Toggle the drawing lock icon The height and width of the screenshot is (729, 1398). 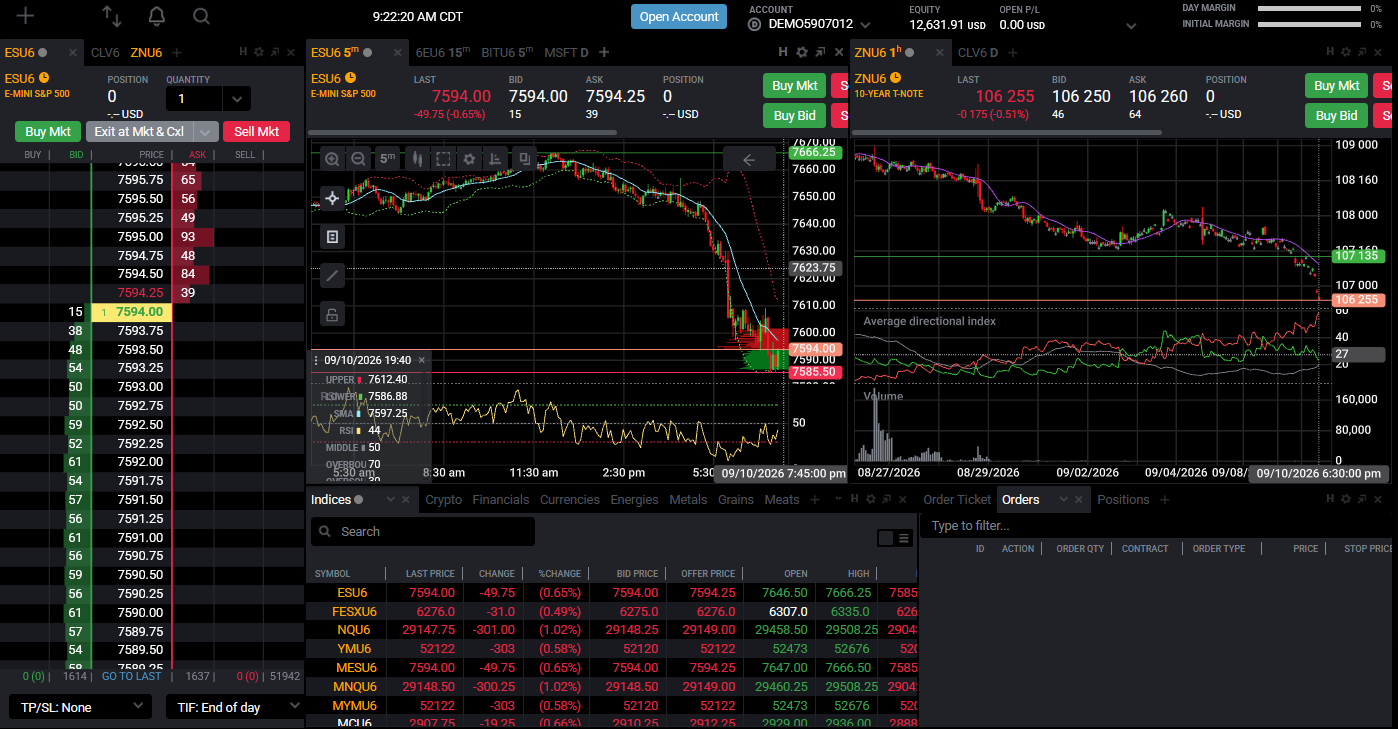(332, 315)
